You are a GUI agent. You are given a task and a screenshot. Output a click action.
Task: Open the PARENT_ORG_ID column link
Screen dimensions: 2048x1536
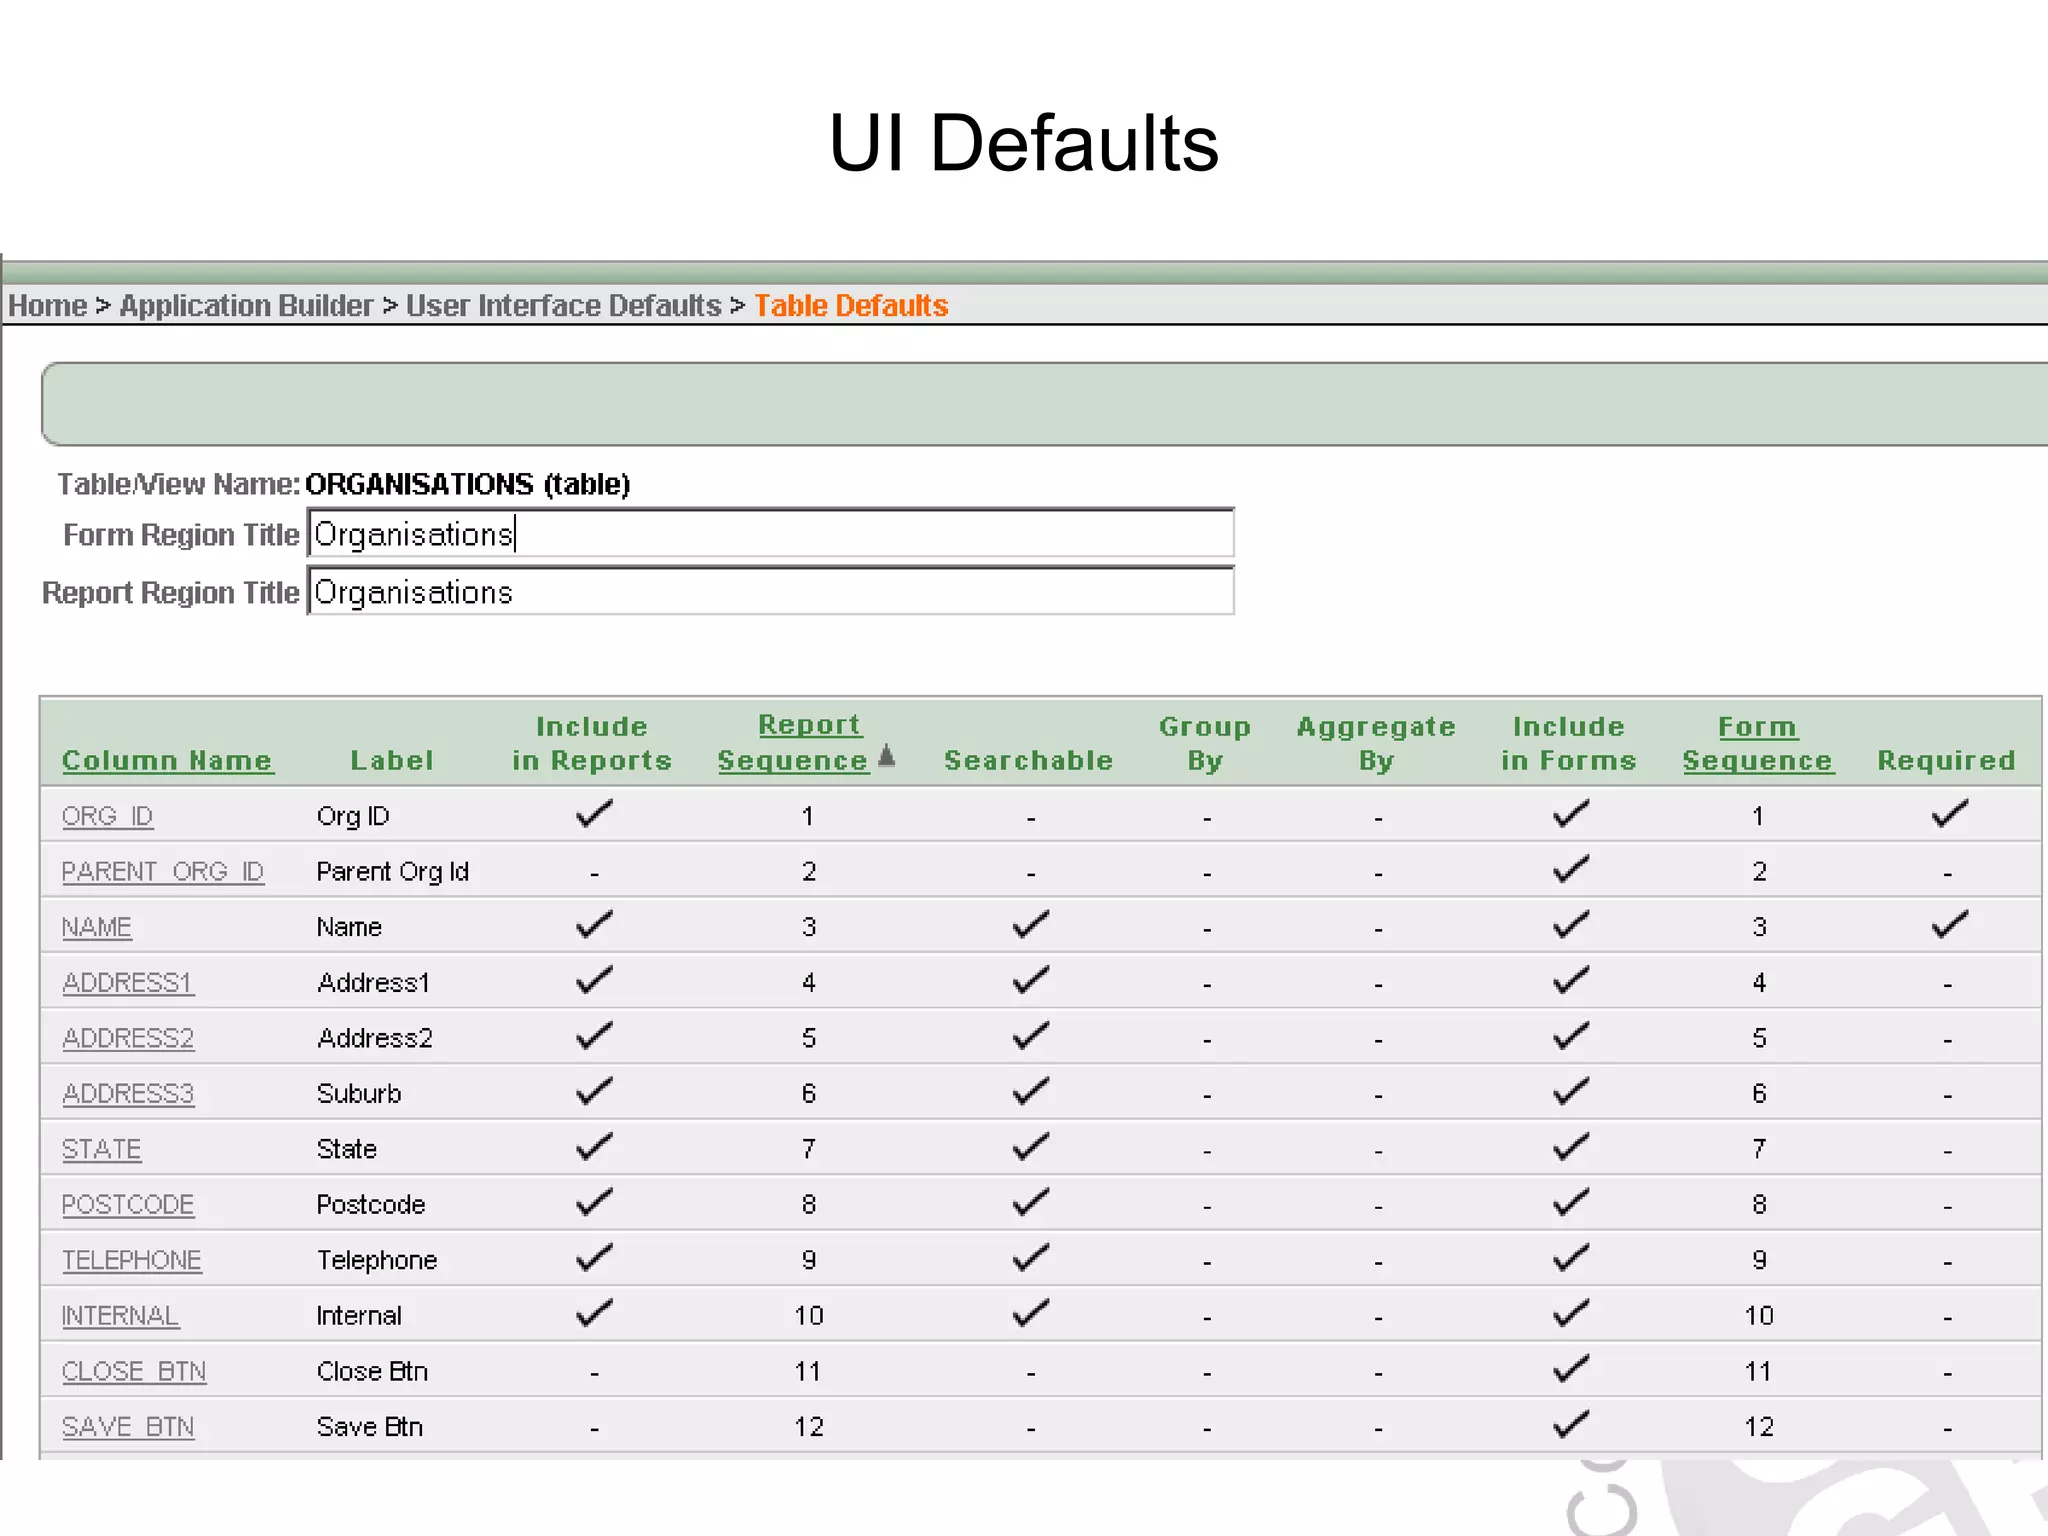click(x=163, y=872)
